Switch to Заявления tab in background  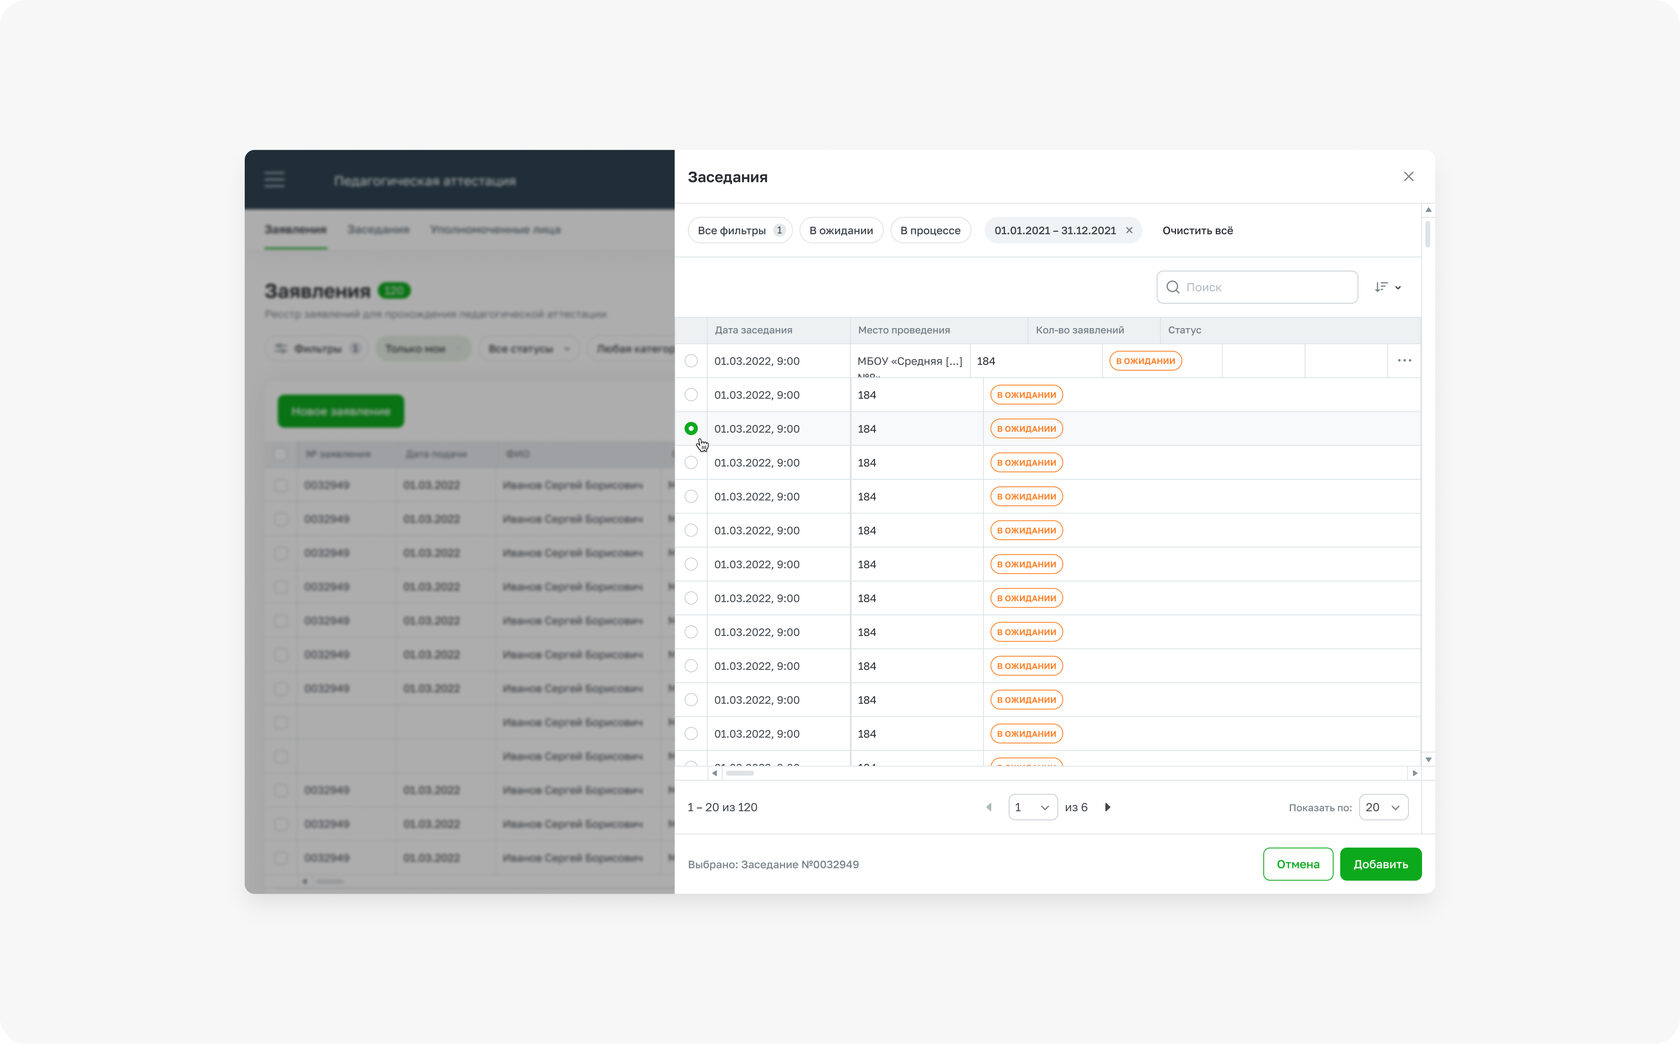(295, 230)
